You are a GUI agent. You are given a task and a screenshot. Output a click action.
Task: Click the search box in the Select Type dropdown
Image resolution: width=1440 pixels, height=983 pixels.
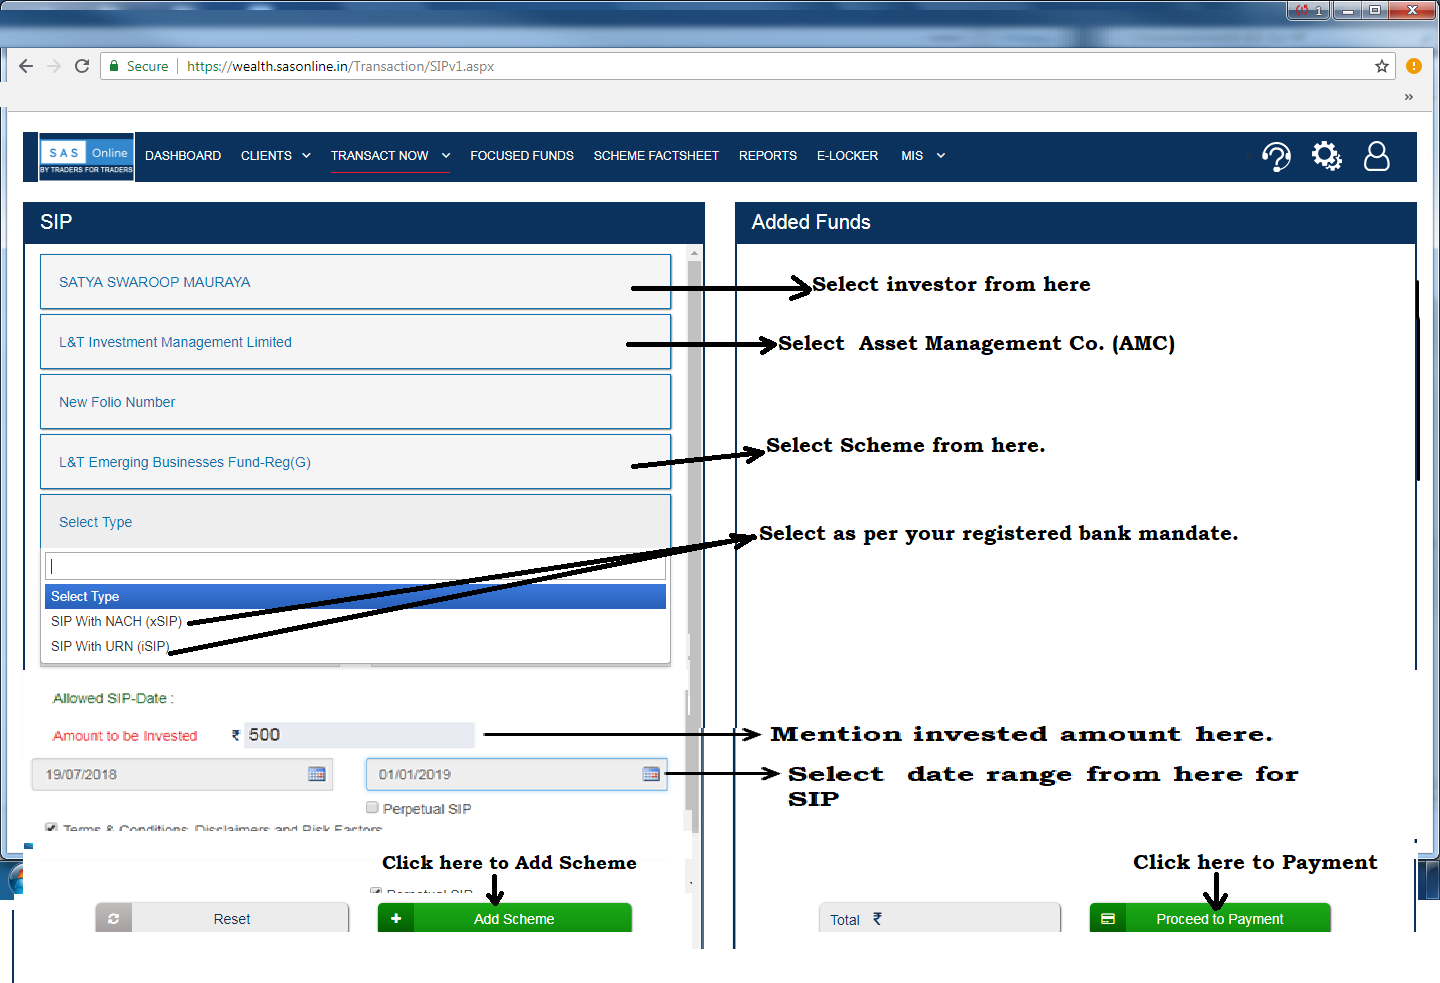[x=355, y=566]
